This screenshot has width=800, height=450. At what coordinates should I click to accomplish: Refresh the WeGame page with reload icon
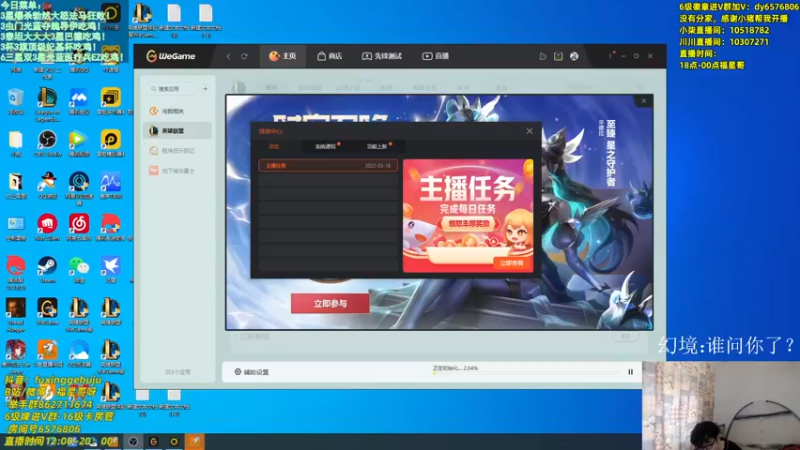point(244,56)
